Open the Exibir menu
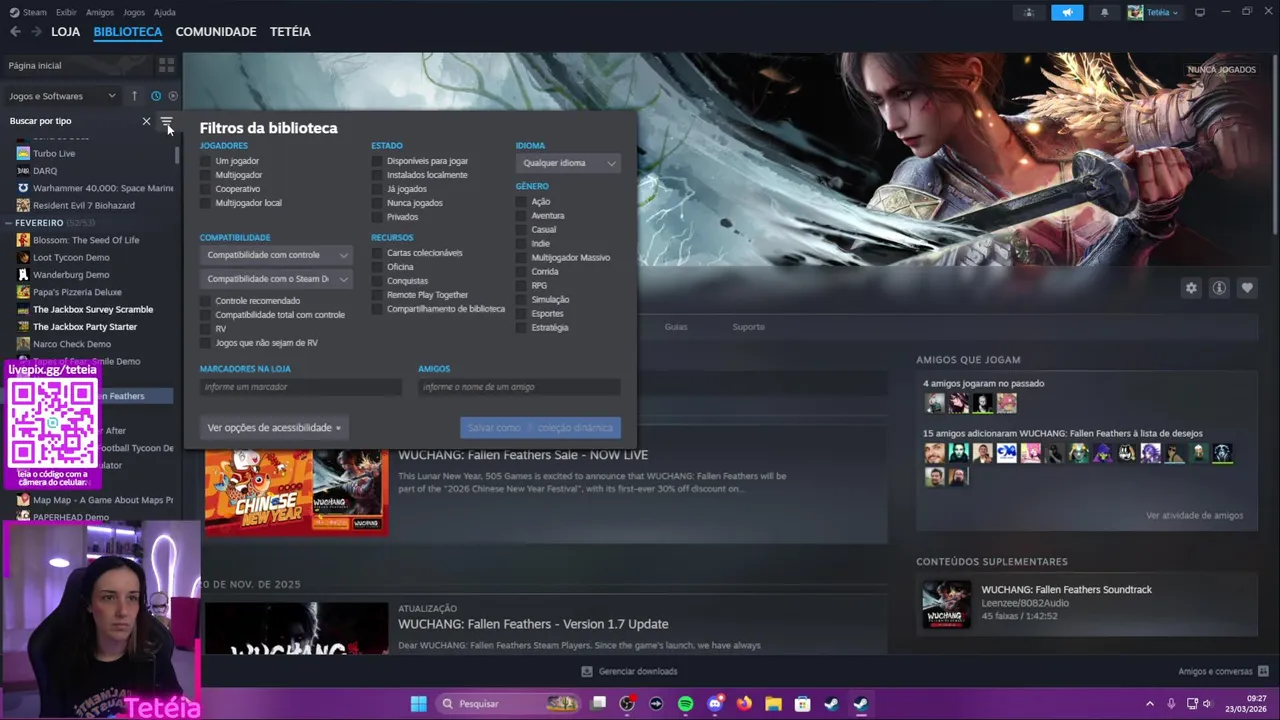 pyautogui.click(x=66, y=12)
